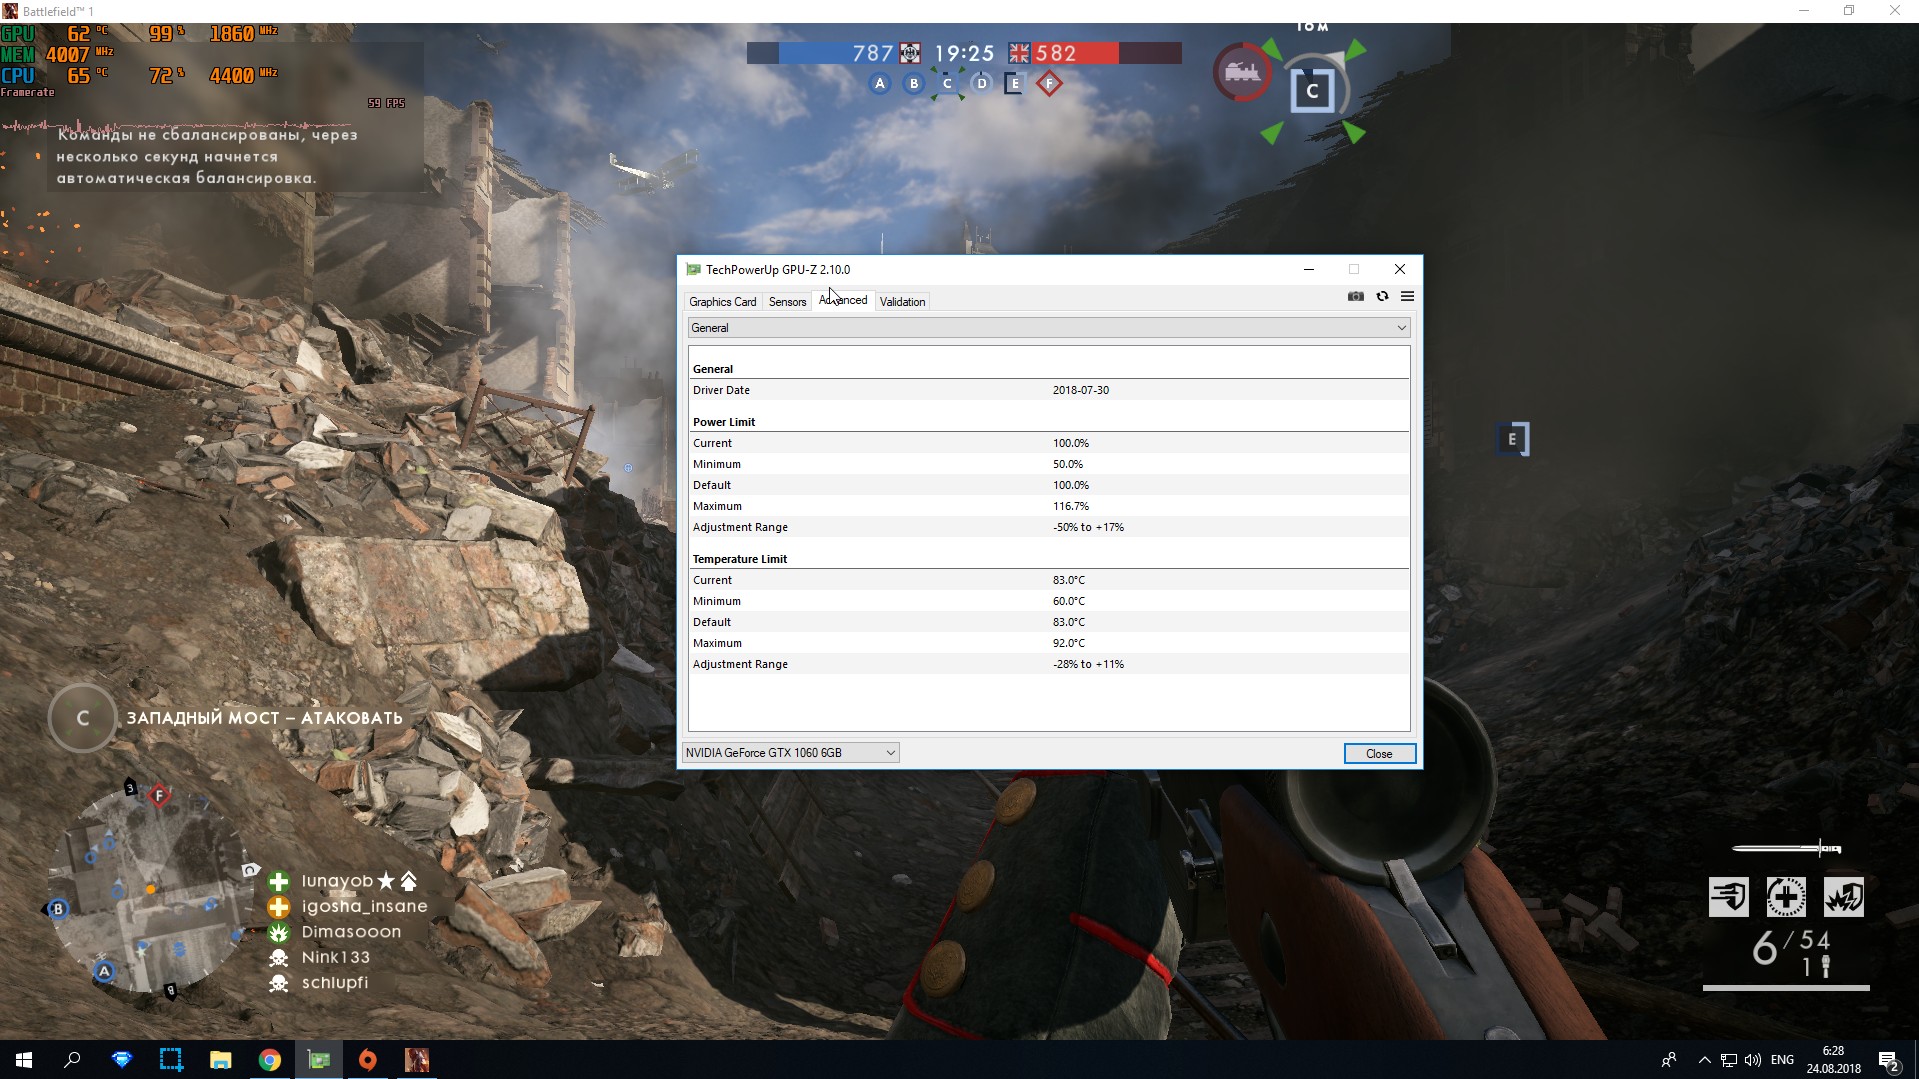Open the network status tray icon
This screenshot has width=1919, height=1079.
1728,1060
